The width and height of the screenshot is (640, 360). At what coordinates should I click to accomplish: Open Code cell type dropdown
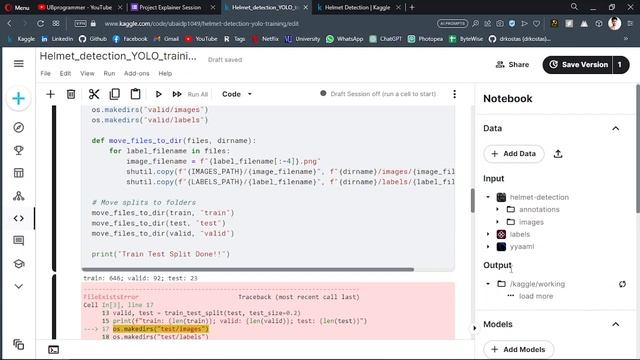(x=237, y=94)
